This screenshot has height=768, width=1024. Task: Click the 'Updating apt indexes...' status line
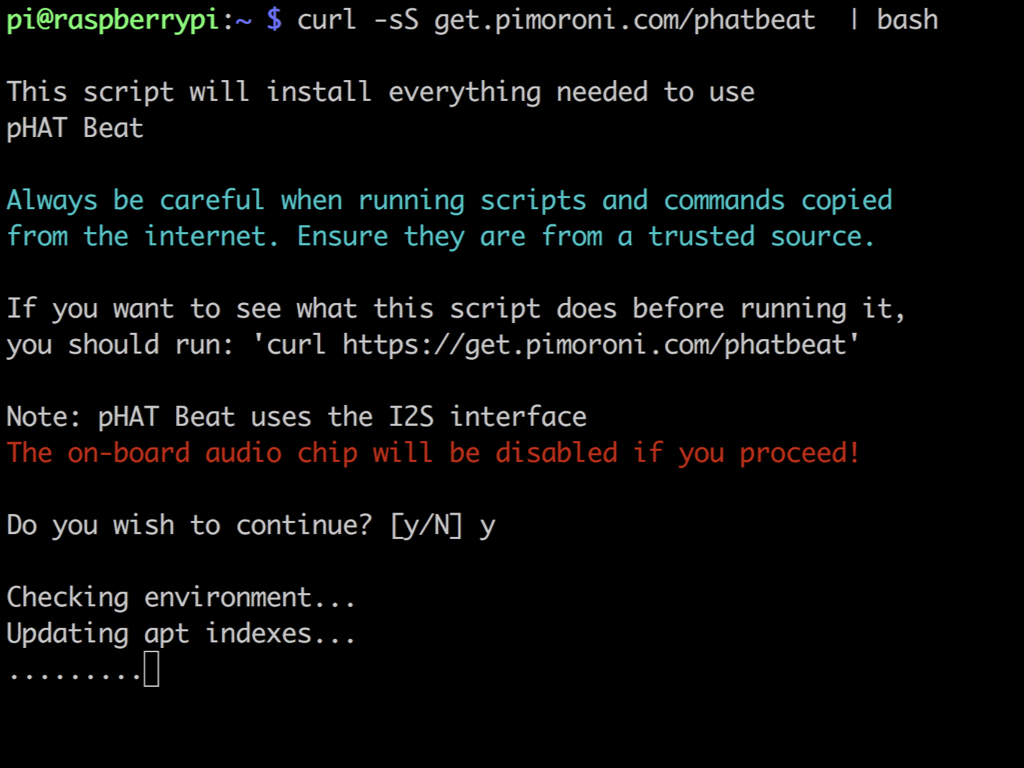pyautogui.click(x=181, y=634)
